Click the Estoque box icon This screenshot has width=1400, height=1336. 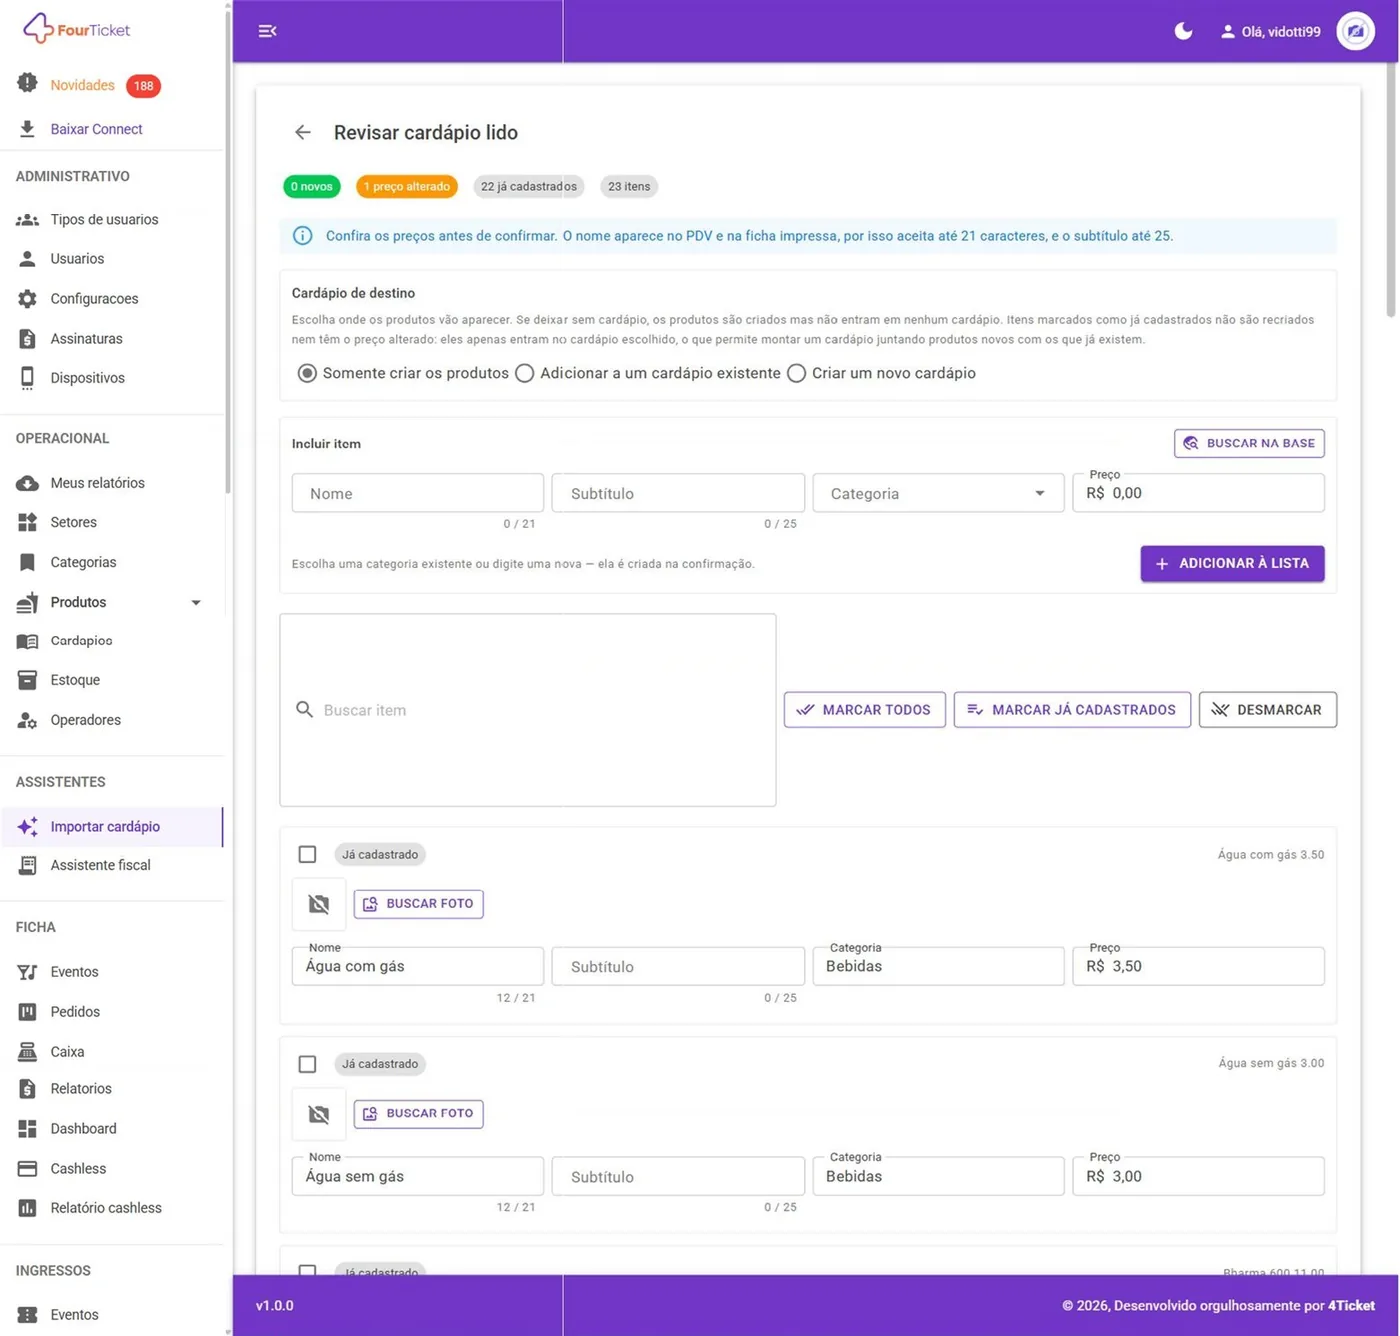click(x=27, y=680)
